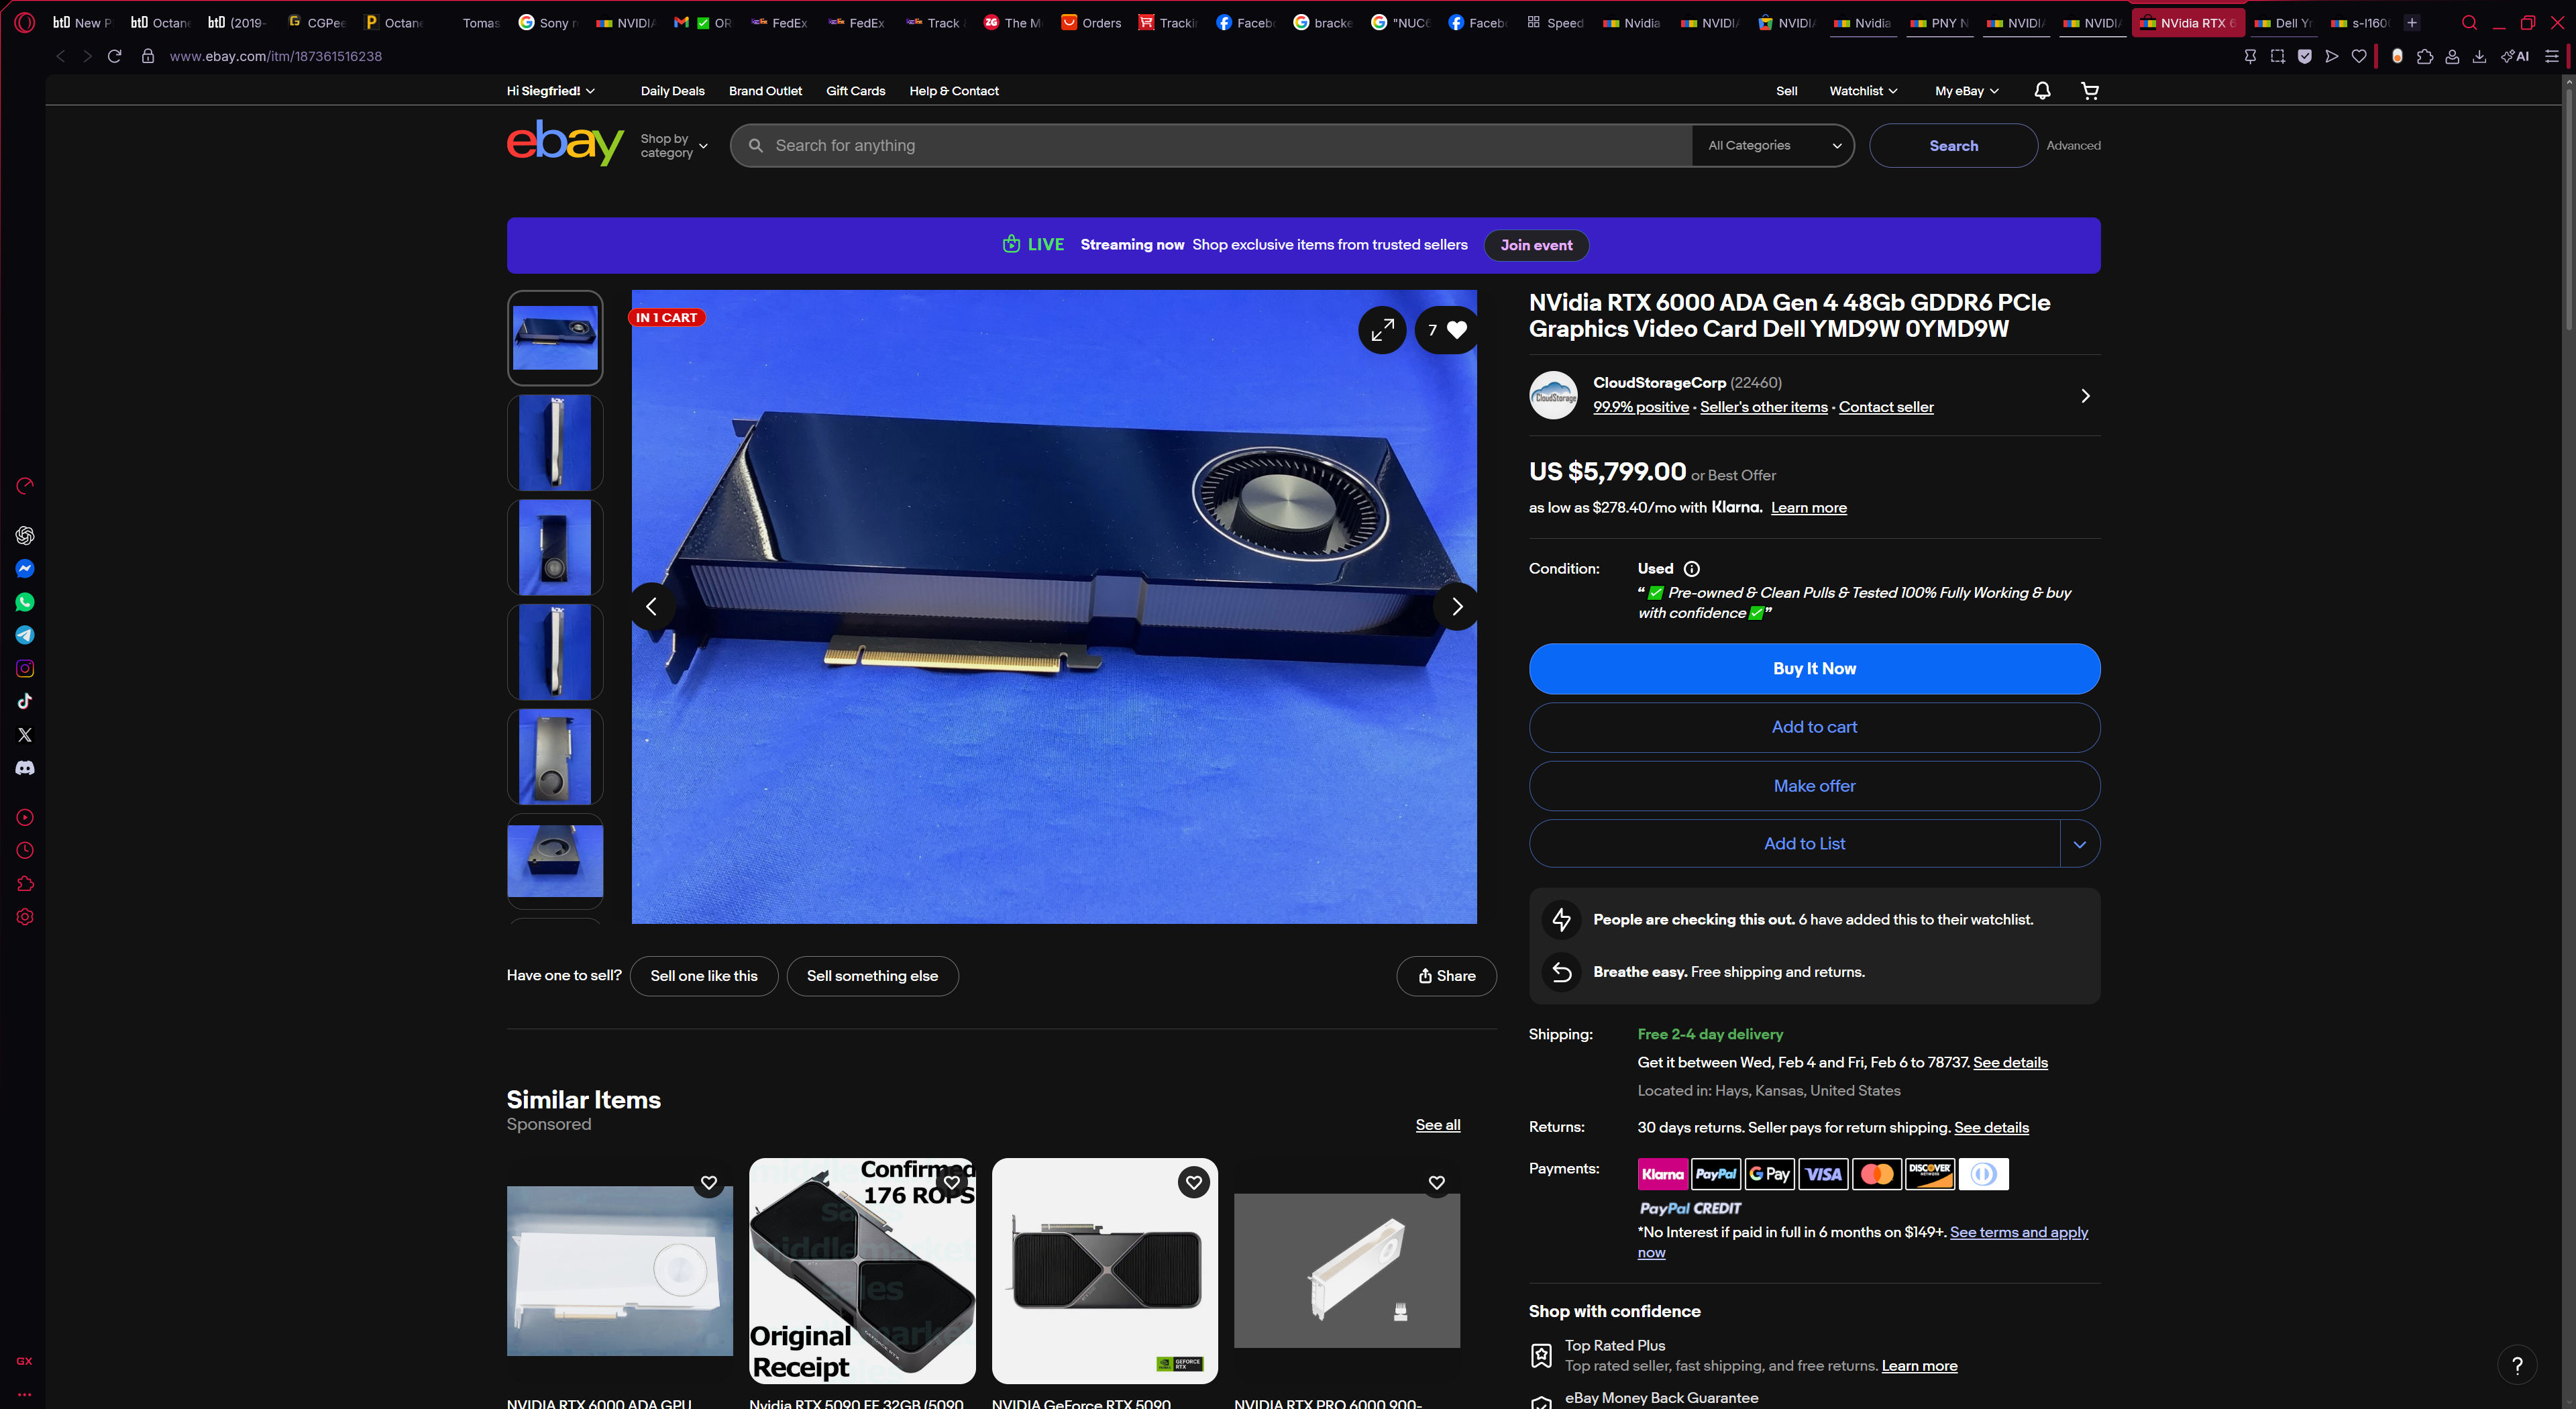Open Telegram in the browser sidebar
The width and height of the screenshot is (2576, 1409).
point(25,635)
